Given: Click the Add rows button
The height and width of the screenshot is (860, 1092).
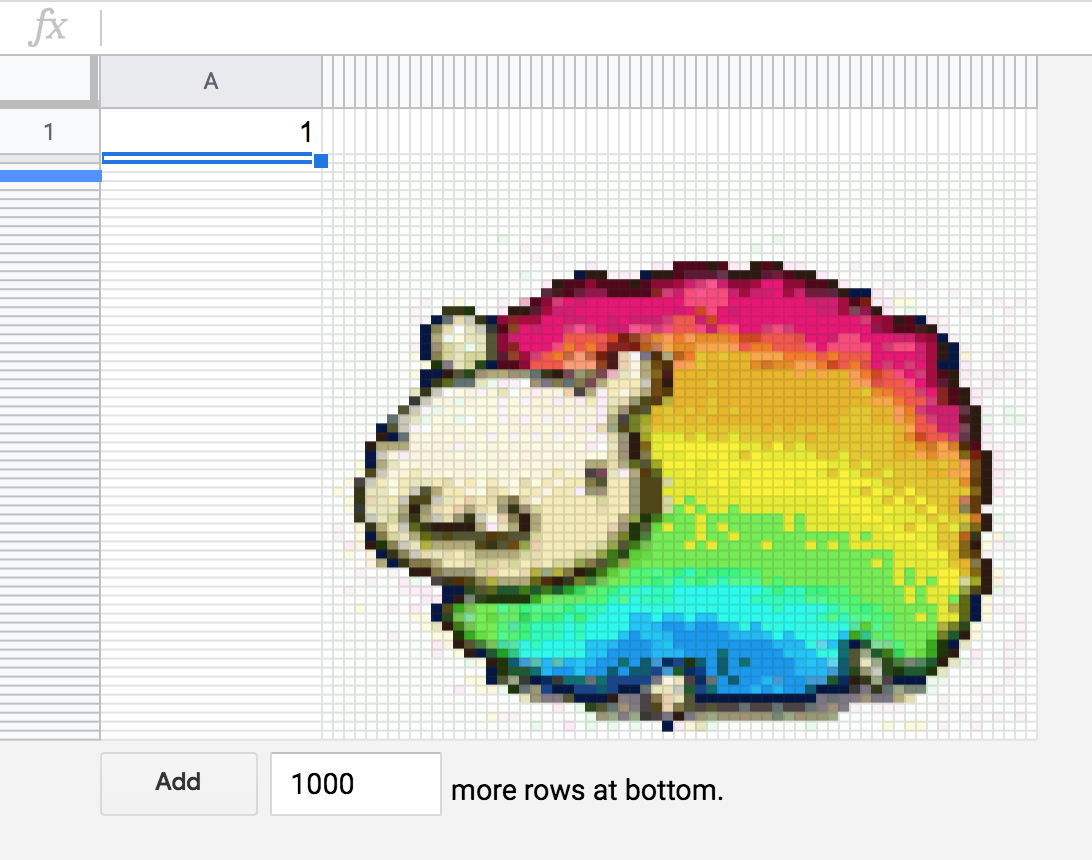Looking at the screenshot, I should pos(179,783).
